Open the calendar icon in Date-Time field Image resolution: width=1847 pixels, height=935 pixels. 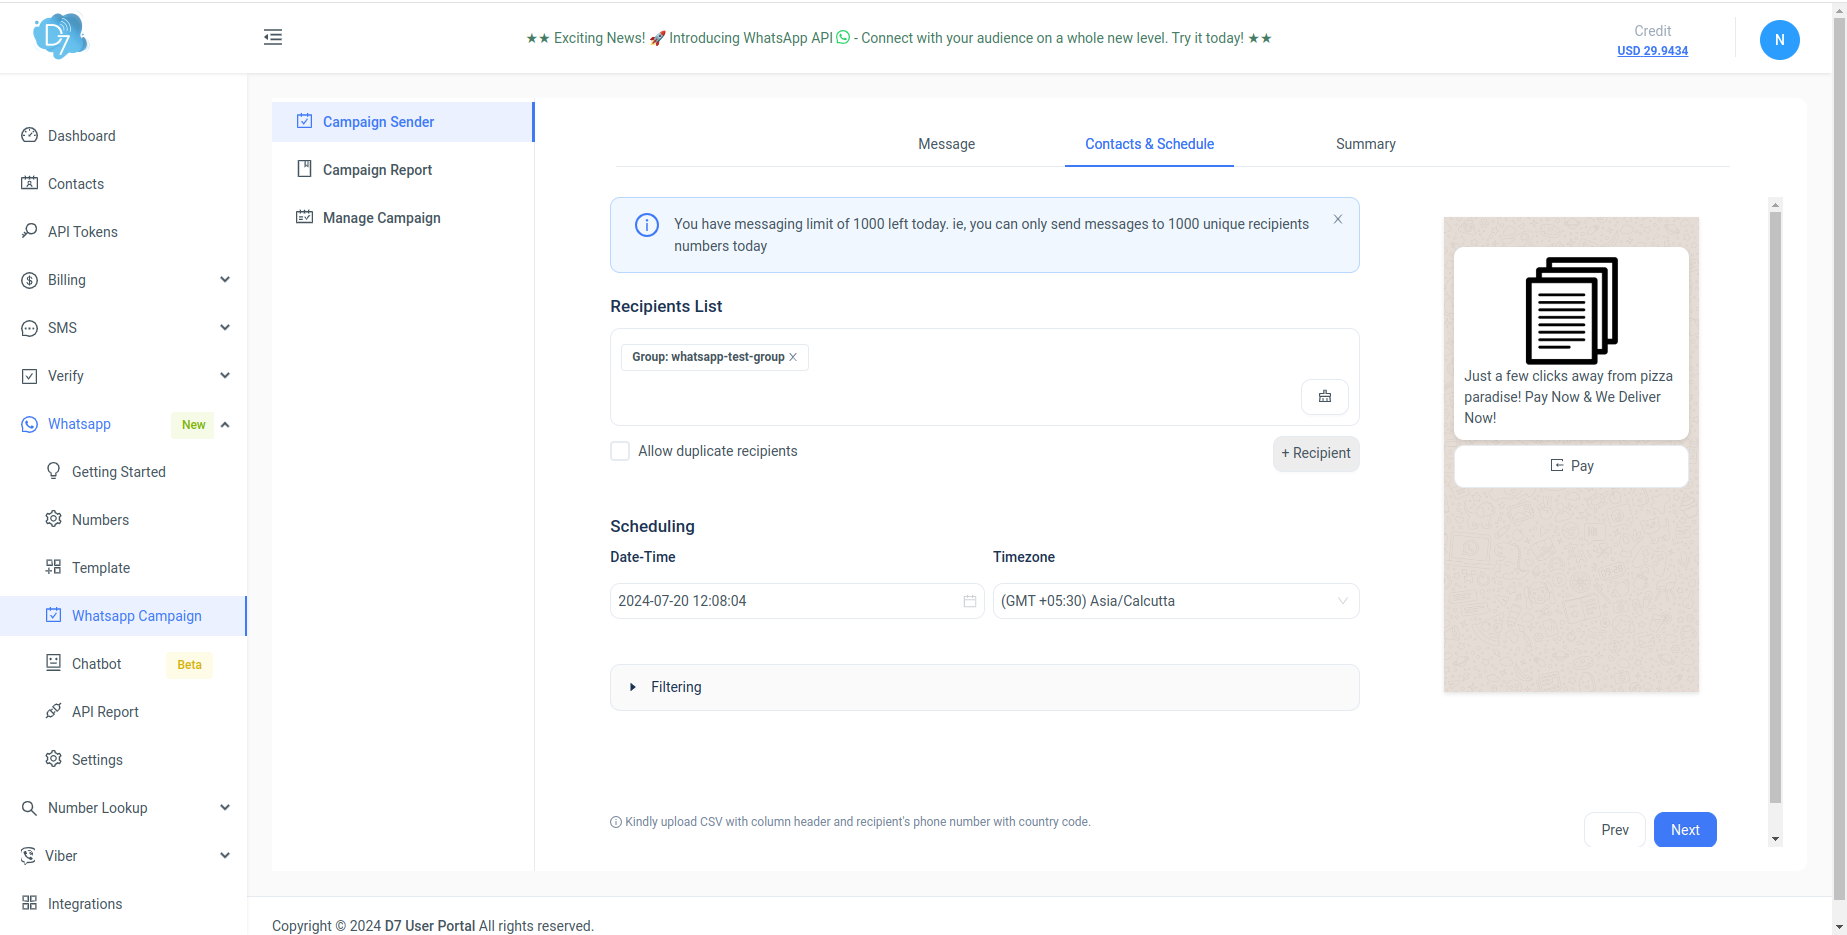(969, 601)
